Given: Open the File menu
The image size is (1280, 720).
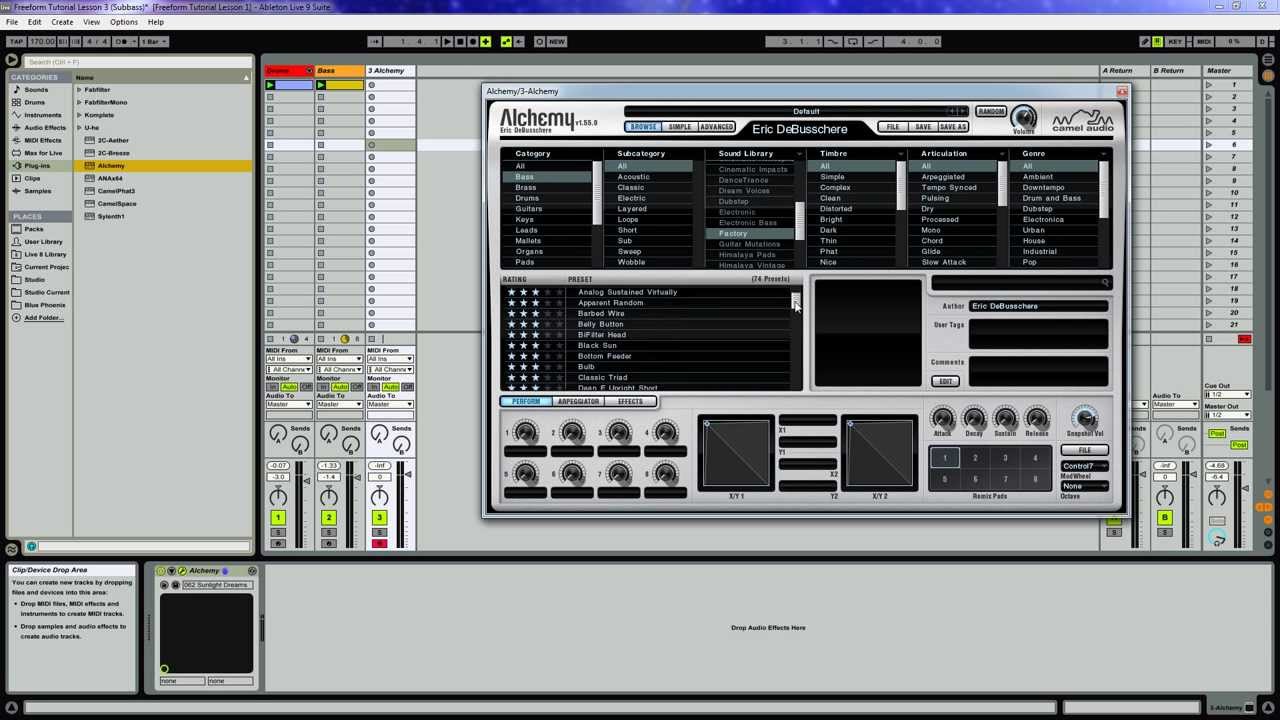Looking at the screenshot, I should (12, 22).
